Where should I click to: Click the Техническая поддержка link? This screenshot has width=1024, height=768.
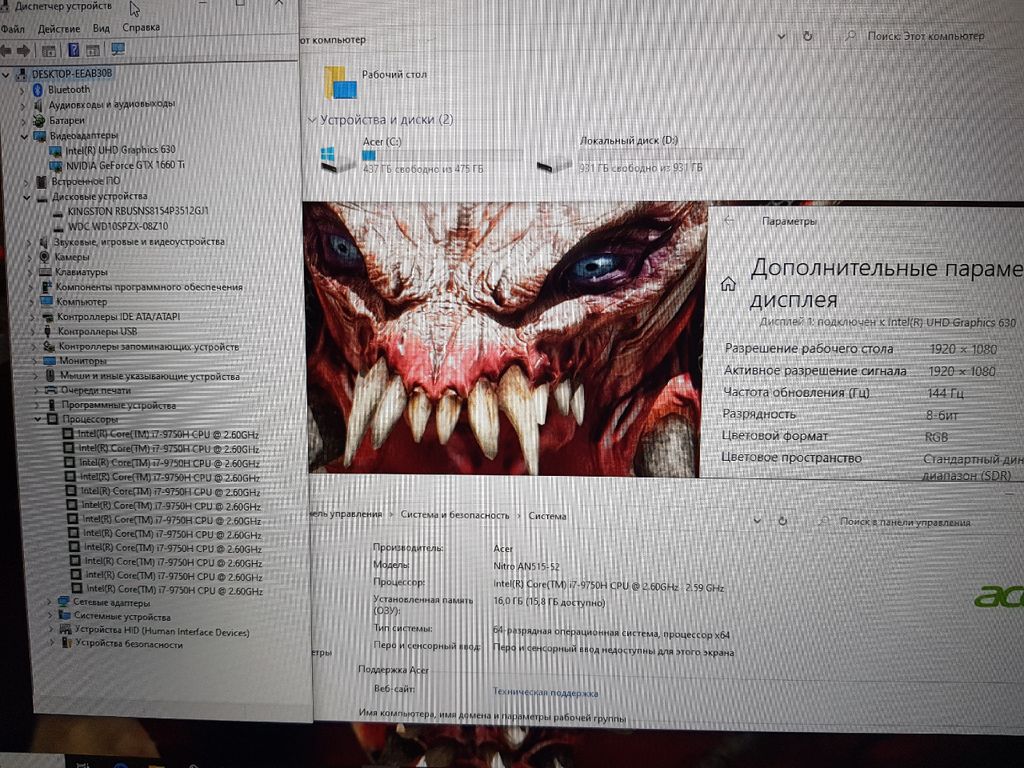coord(545,692)
